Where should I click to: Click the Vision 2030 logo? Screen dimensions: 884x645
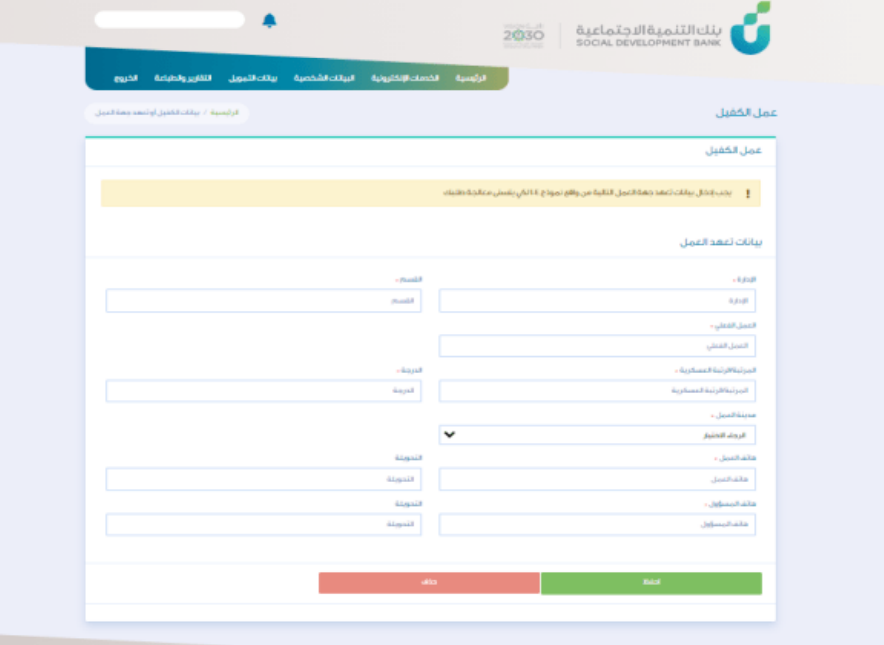523,36
